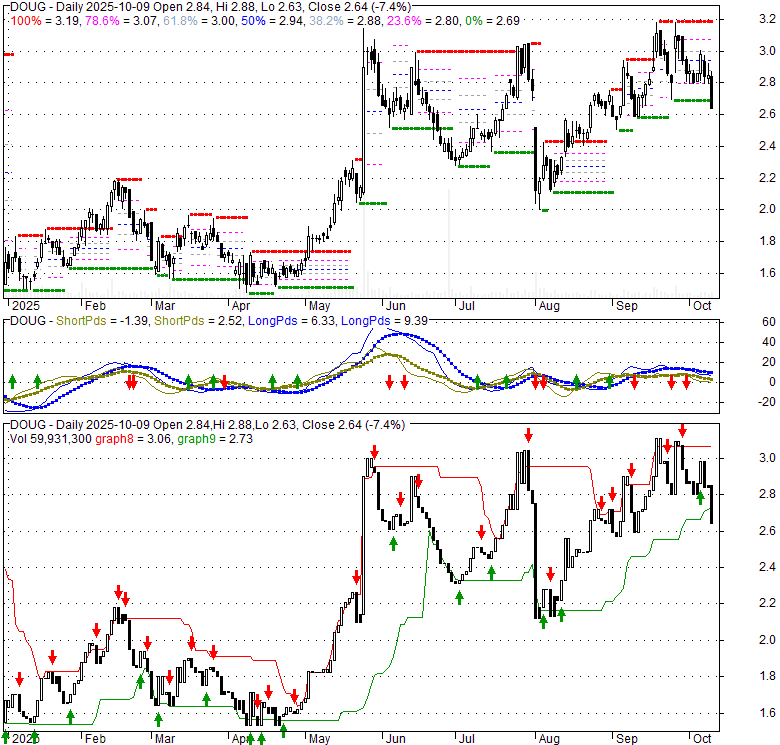Click the 1.8 price label on bottom chart axis
Viewport: 780px width, 745px height.
767,676
